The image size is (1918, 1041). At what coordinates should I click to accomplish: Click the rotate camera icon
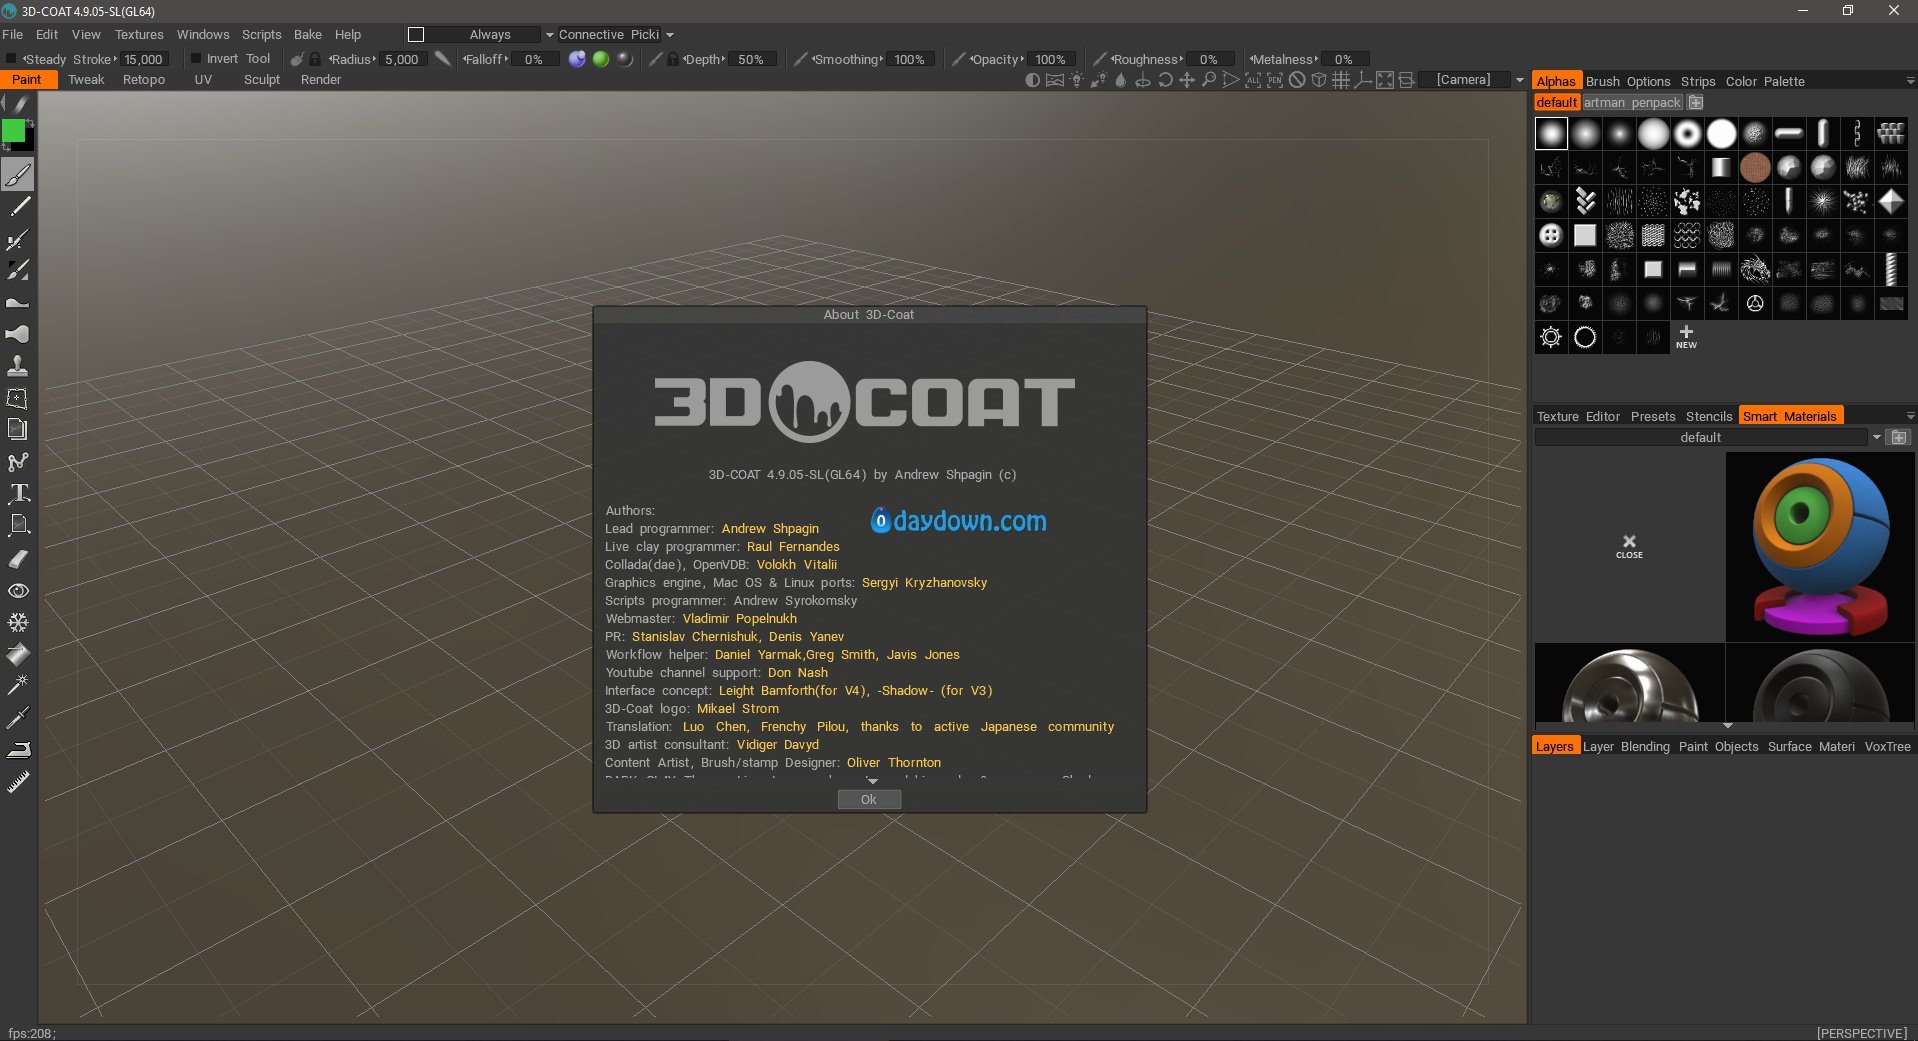click(x=1165, y=80)
